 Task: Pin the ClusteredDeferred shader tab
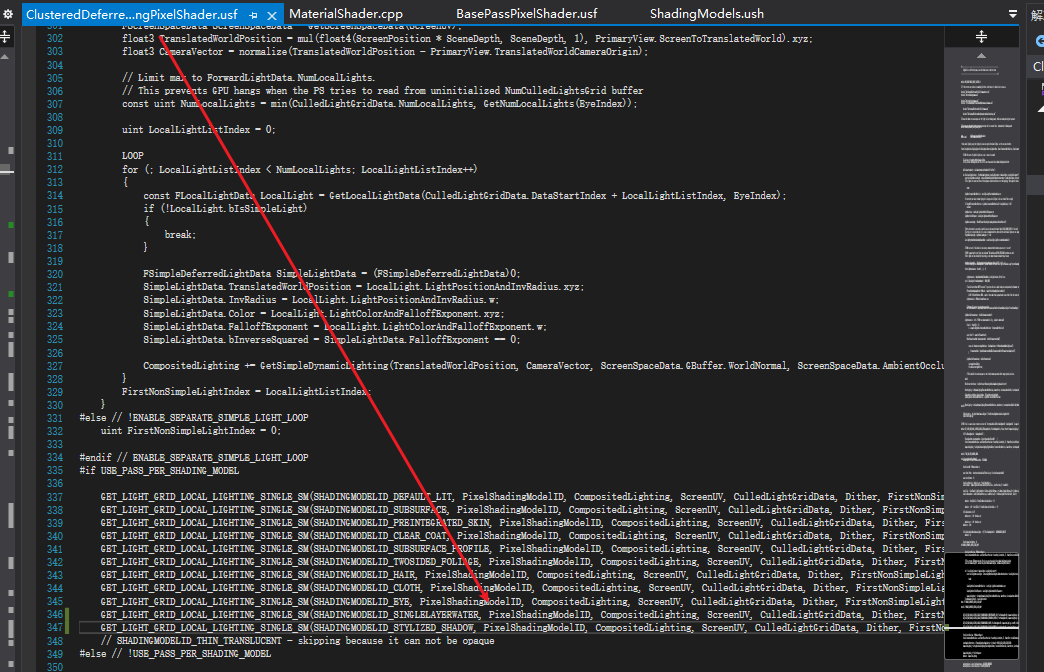tap(254, 15)
